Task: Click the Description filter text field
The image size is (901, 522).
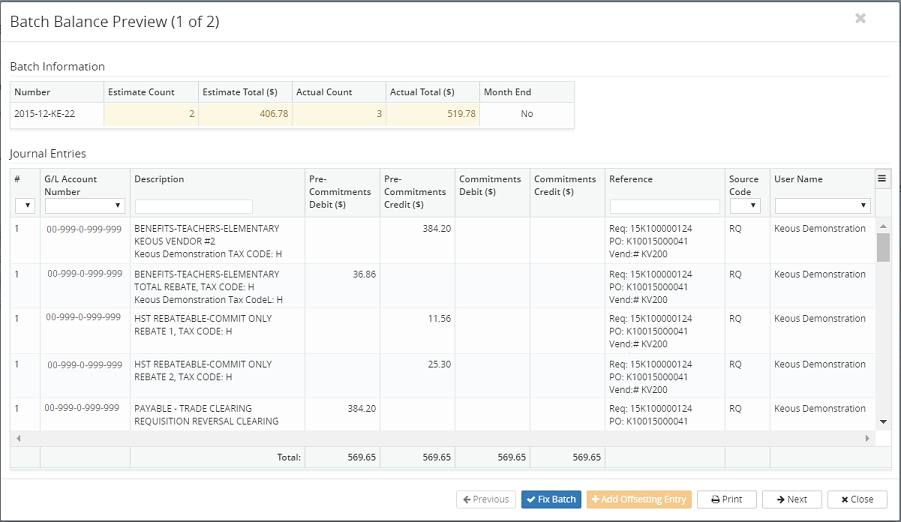Action: click(x=194, y=206)
